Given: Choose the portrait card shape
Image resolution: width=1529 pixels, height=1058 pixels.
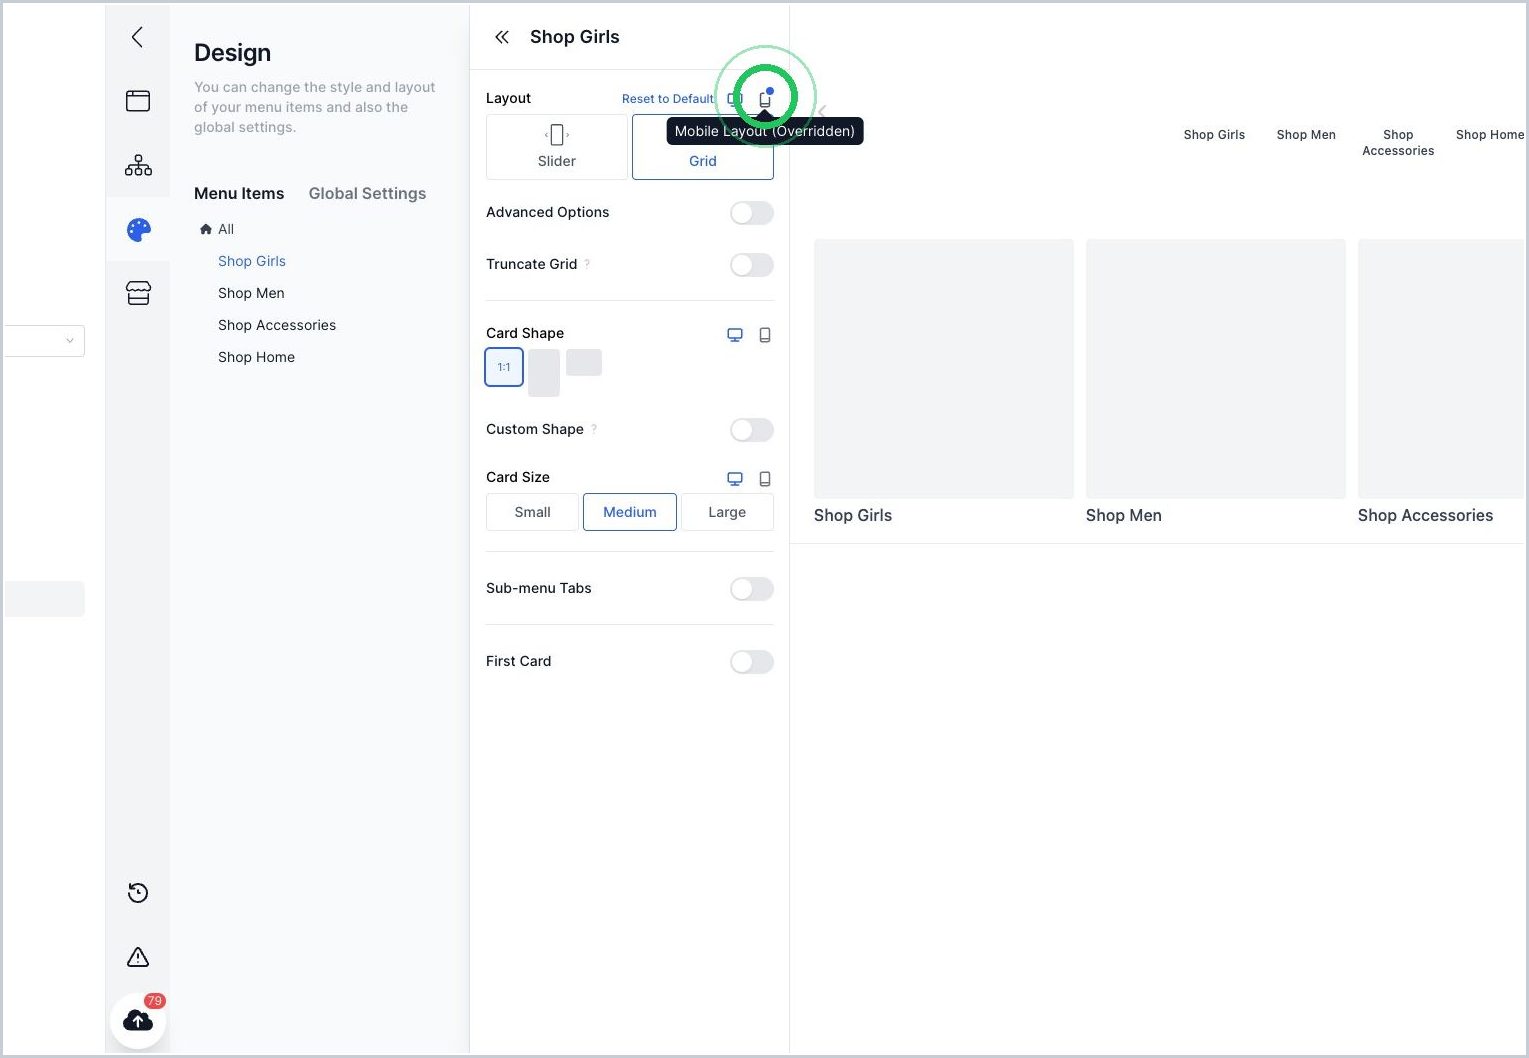Looking at the screenshot, I should point(544,373).
